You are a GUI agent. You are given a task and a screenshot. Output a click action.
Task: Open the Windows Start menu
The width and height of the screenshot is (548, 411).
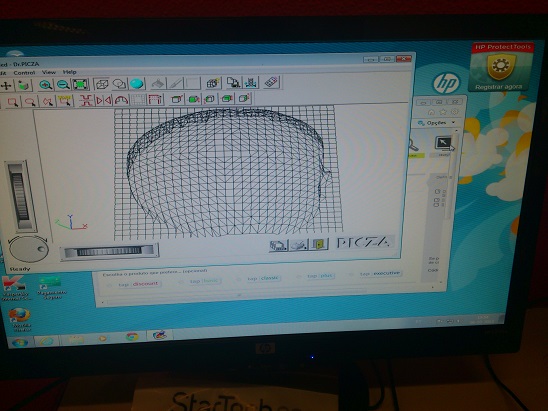tap(20, 342)
